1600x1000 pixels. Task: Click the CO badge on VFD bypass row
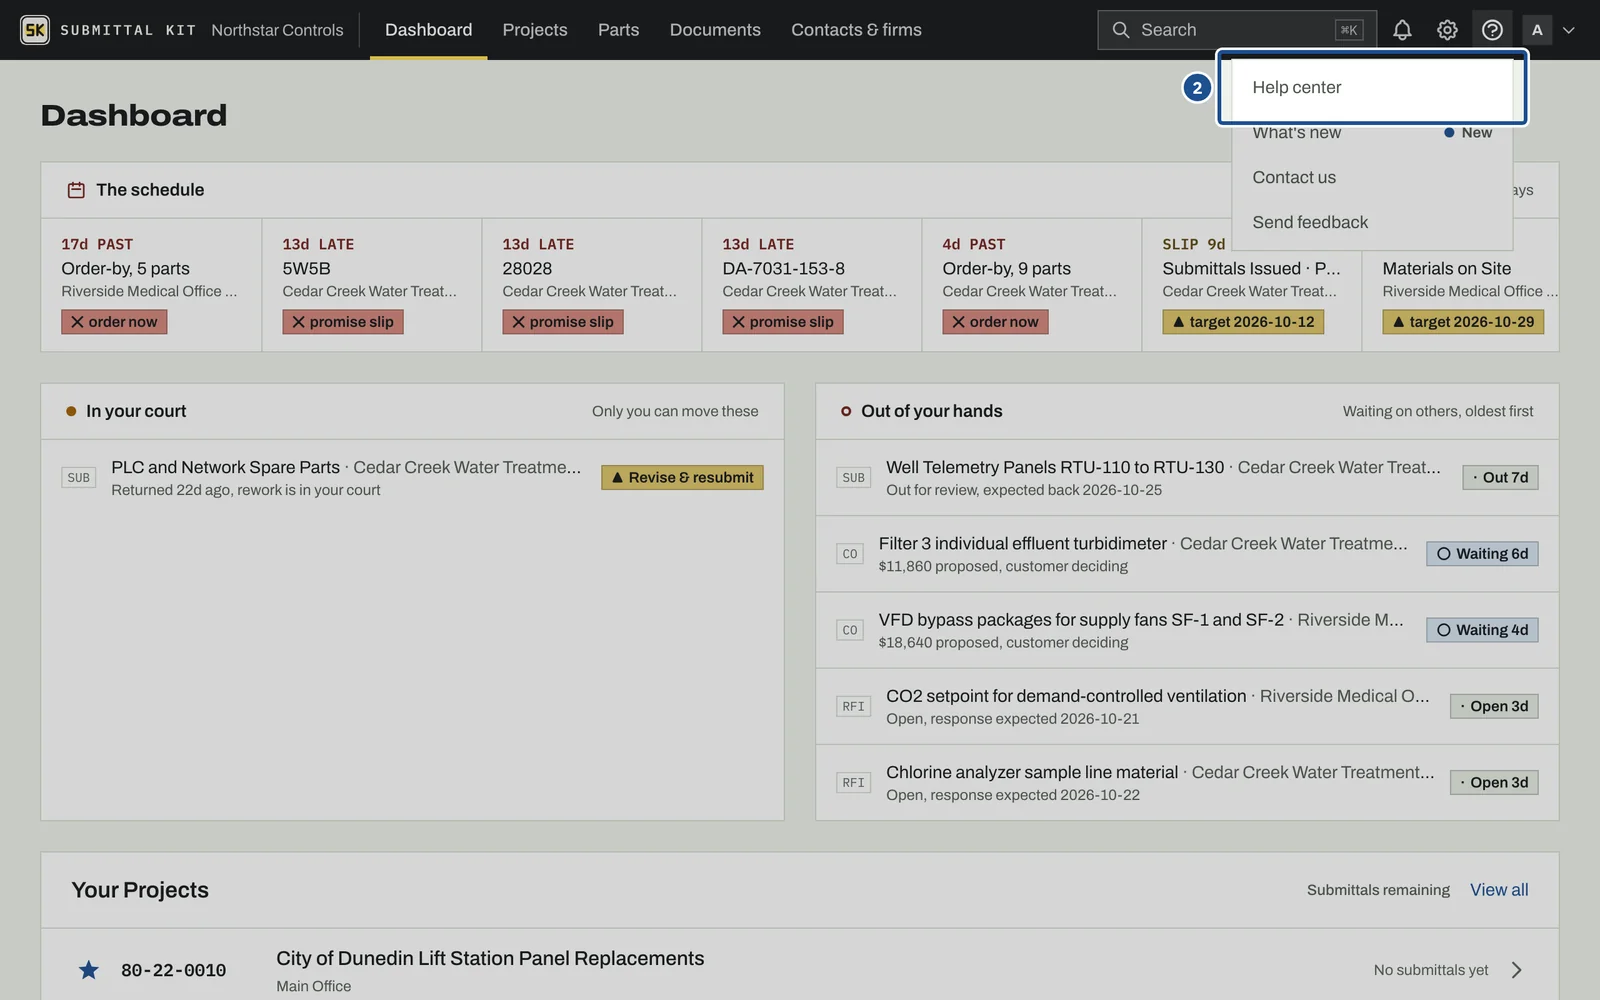coord(850,630)
